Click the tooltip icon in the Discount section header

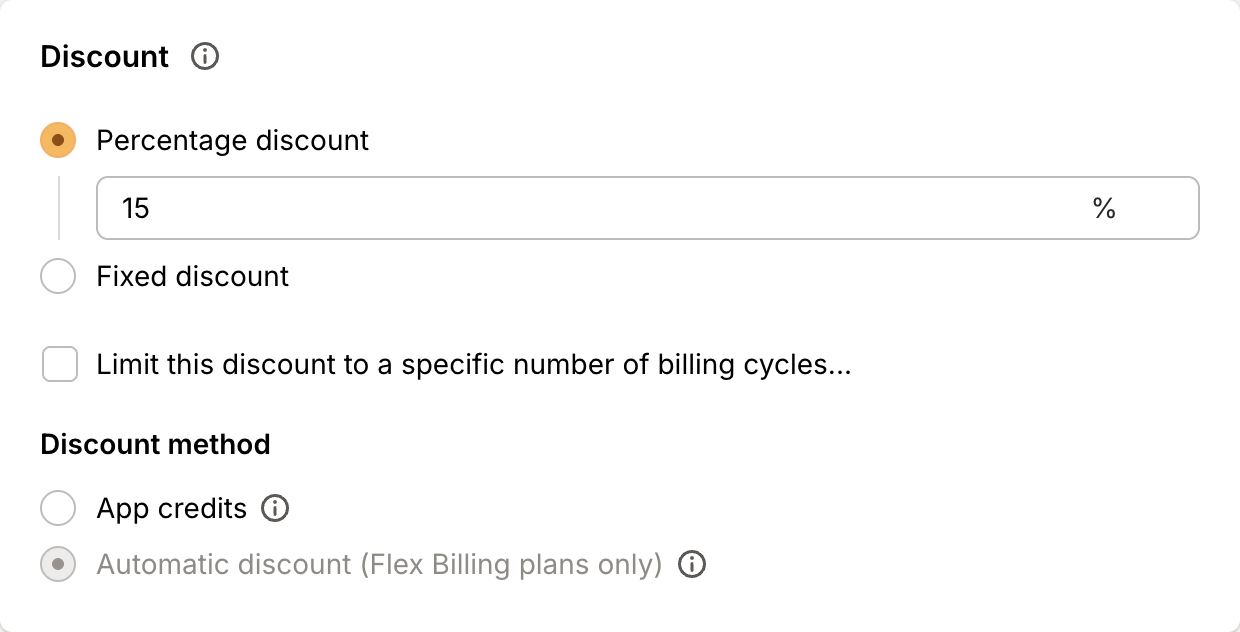tap(205, 57)
